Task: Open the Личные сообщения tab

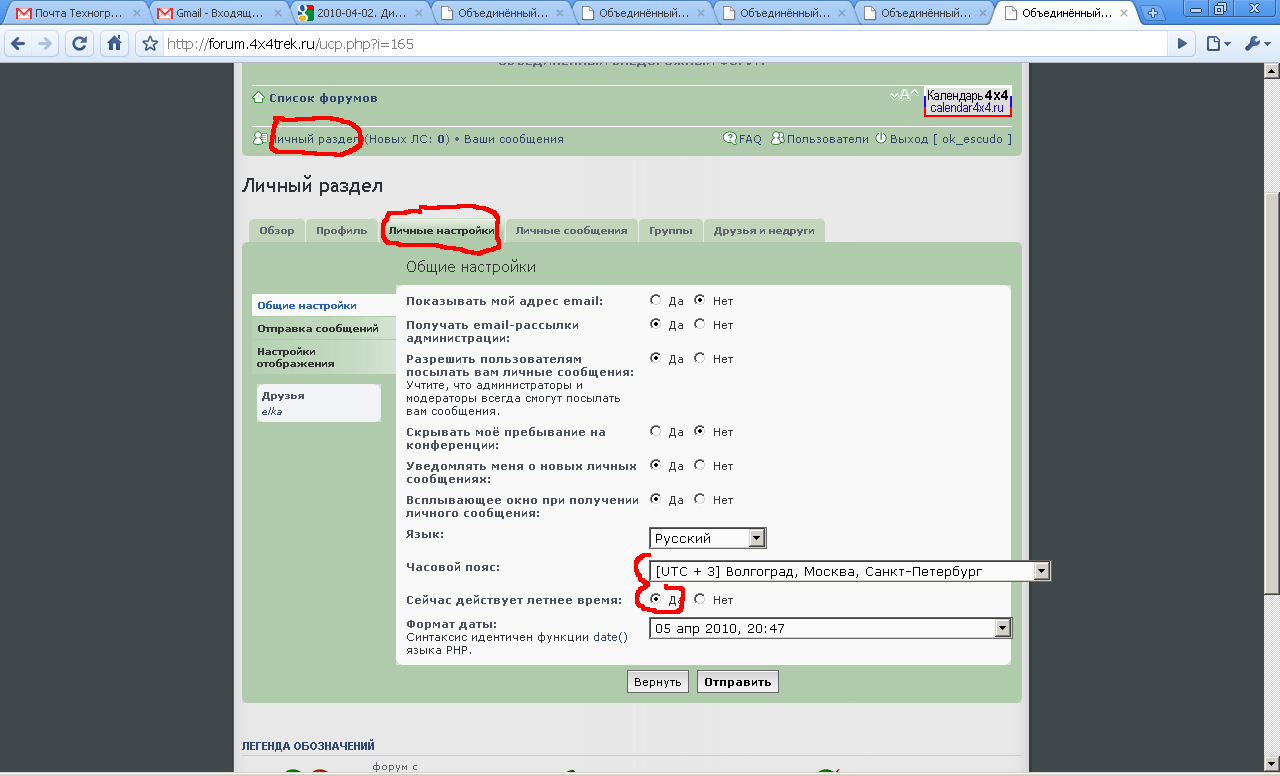Action: pos(571,231)
